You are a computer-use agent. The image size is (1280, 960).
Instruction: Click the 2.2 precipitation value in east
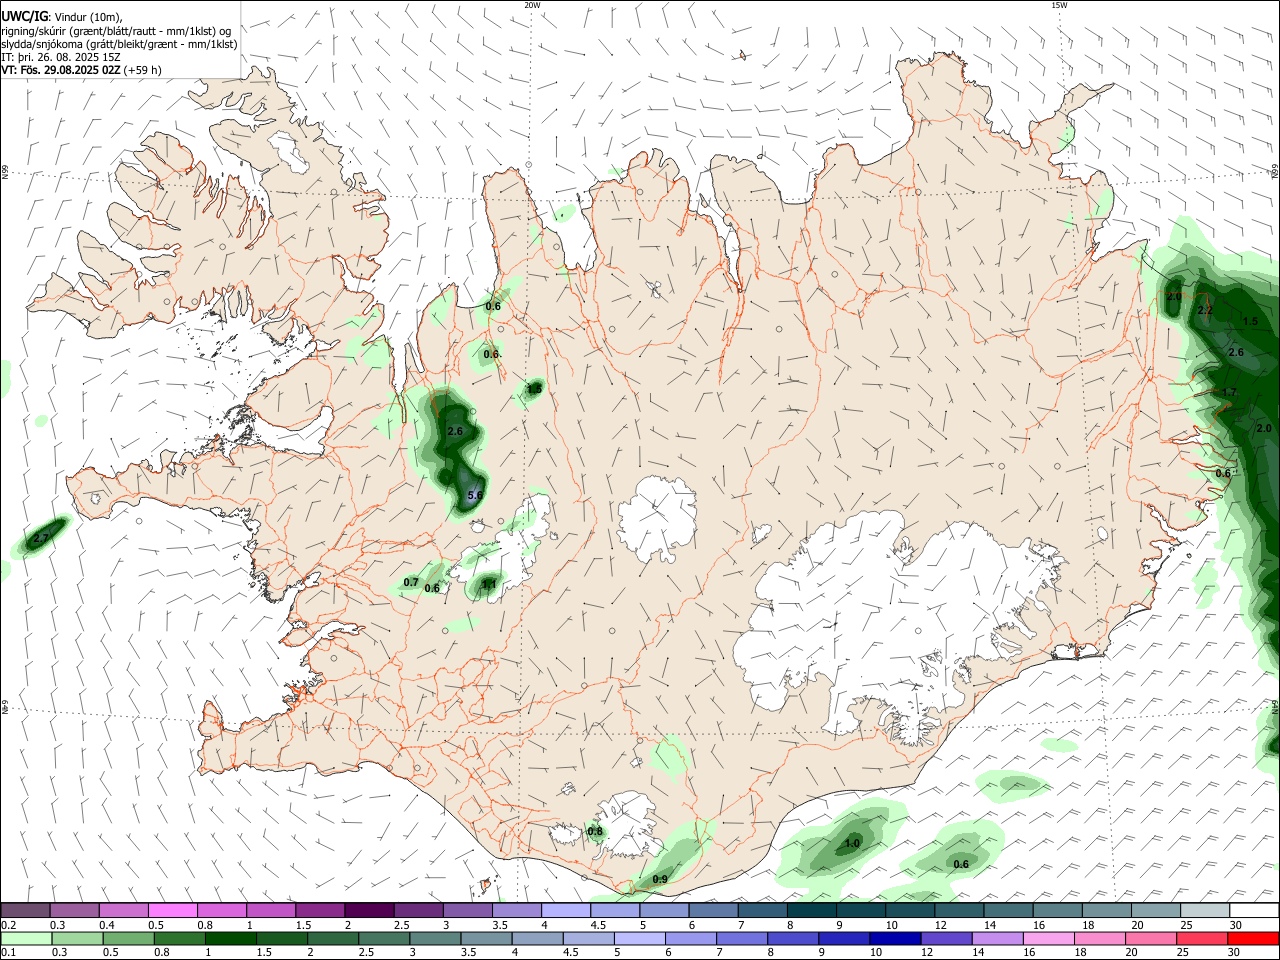[x=1205, y=310]
